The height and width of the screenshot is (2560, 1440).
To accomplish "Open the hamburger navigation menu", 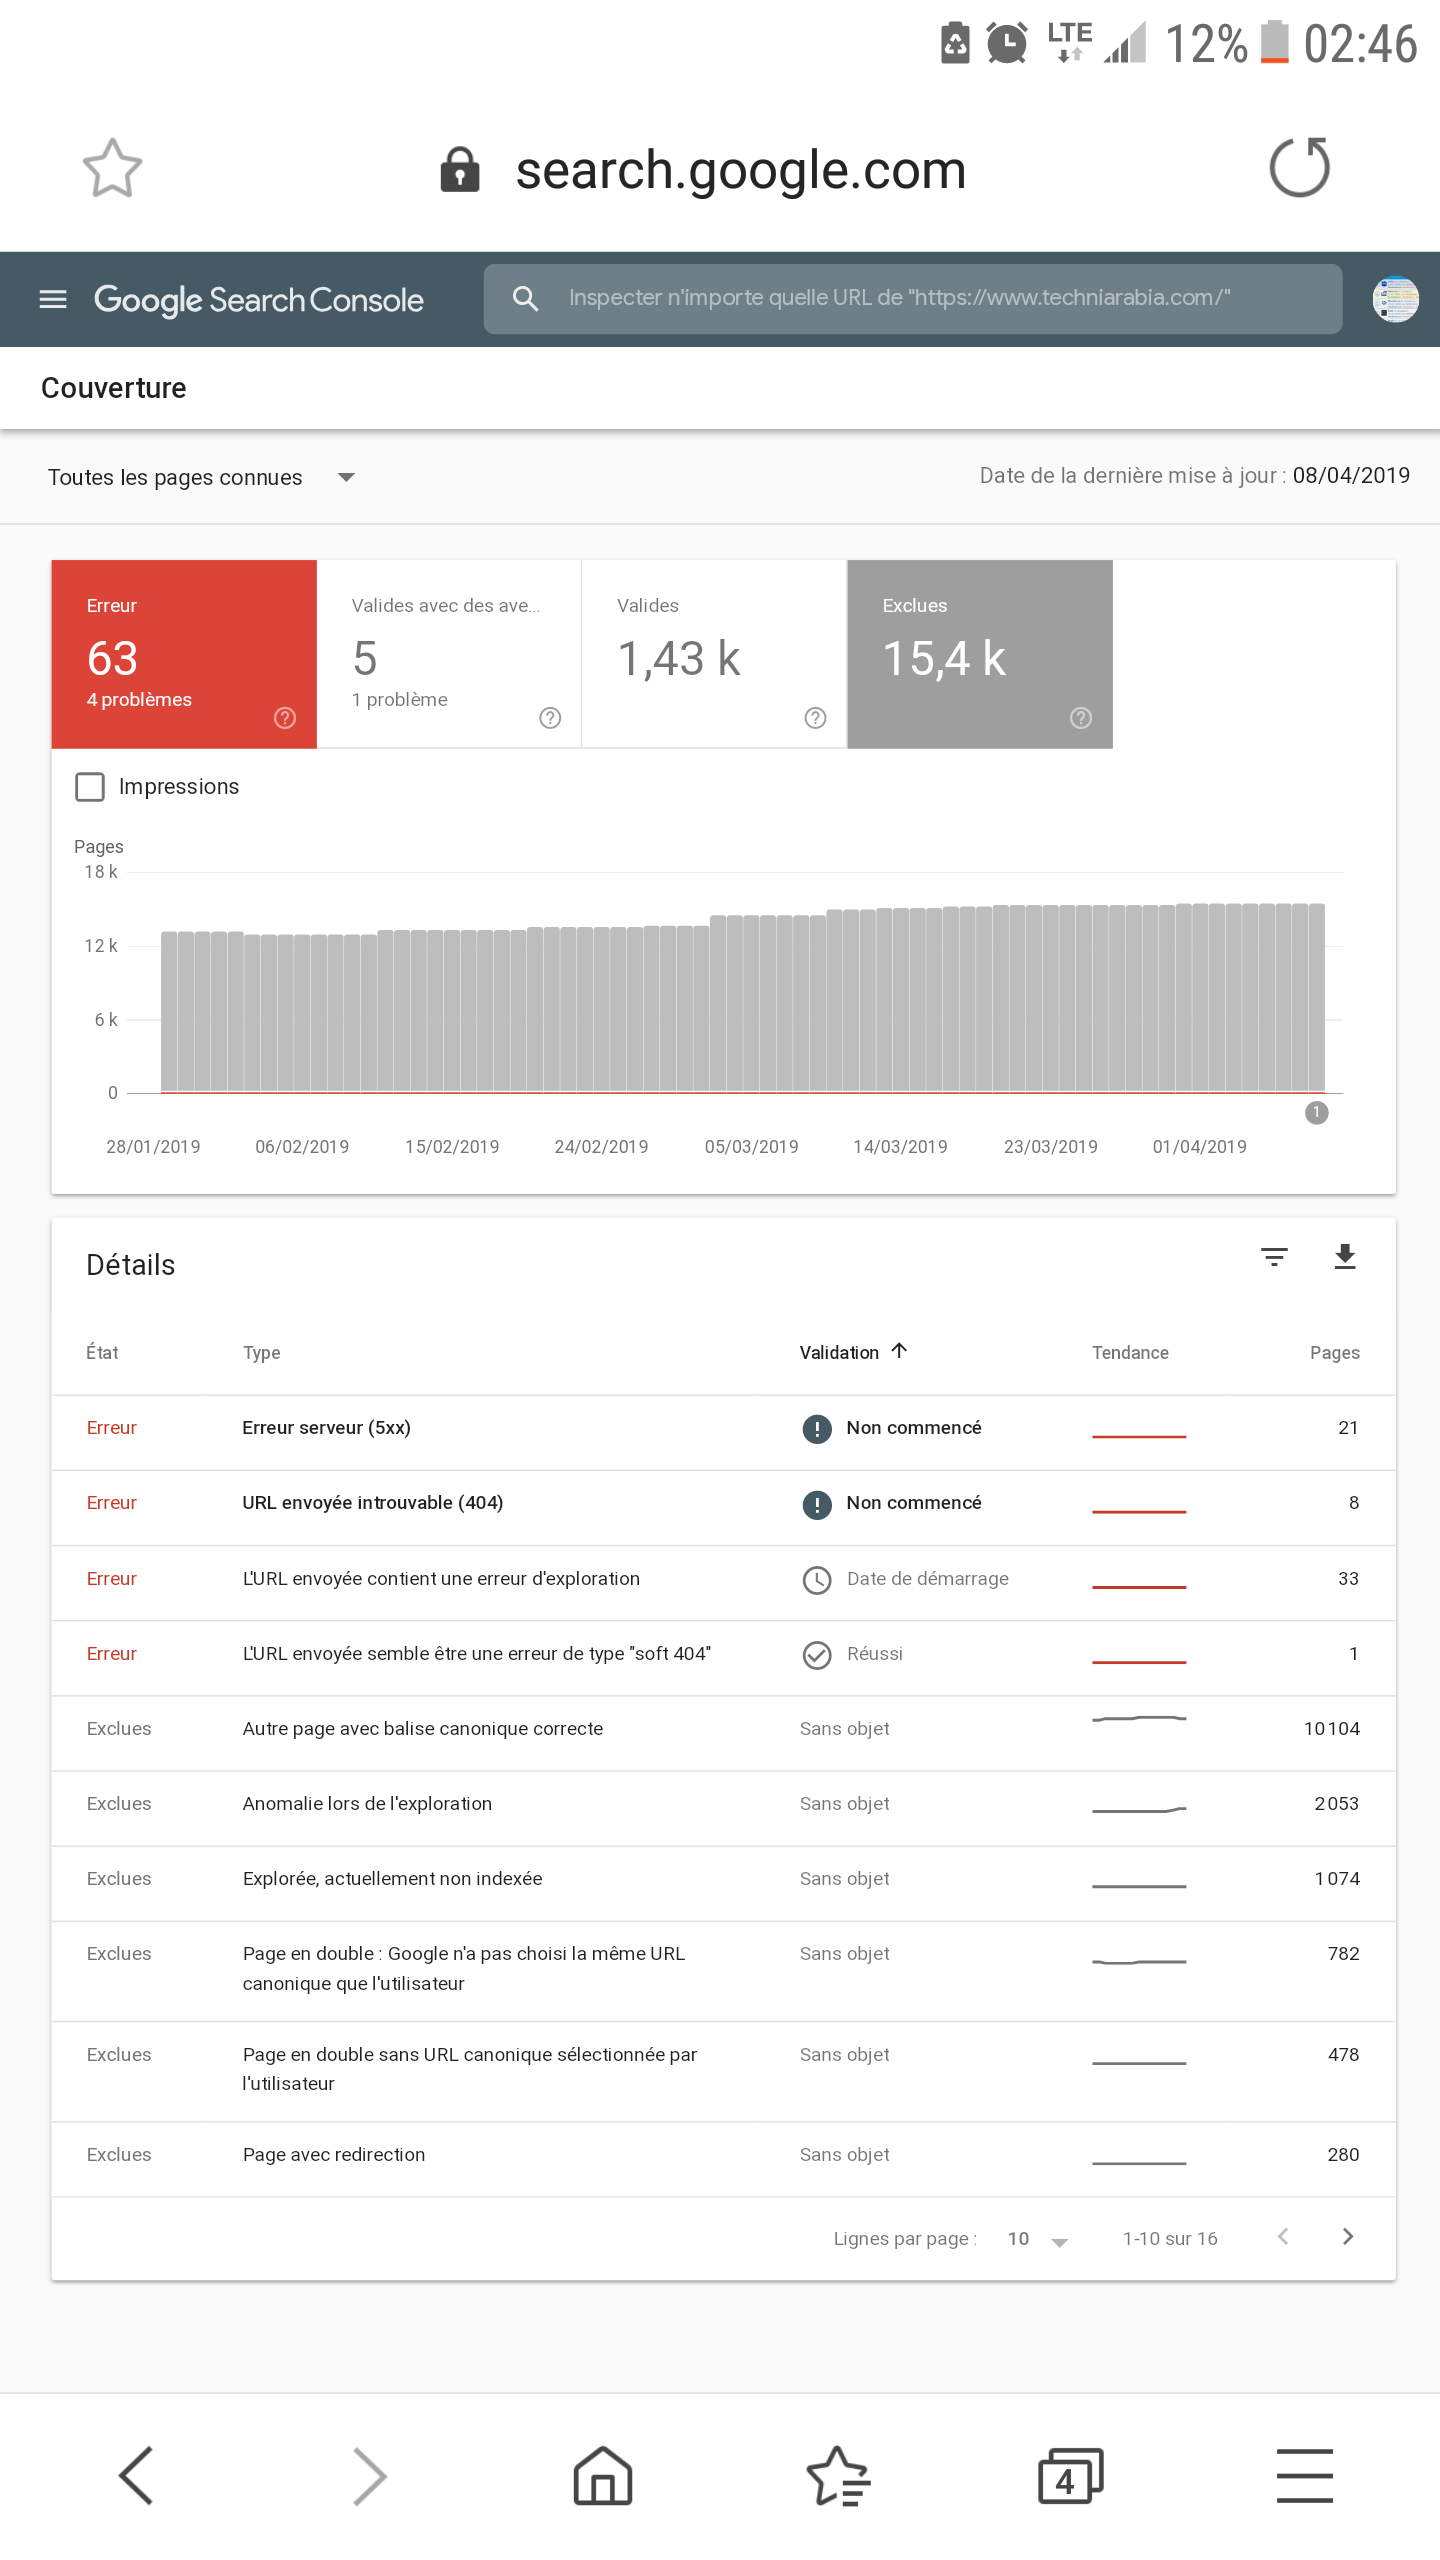I will (53, 299).
